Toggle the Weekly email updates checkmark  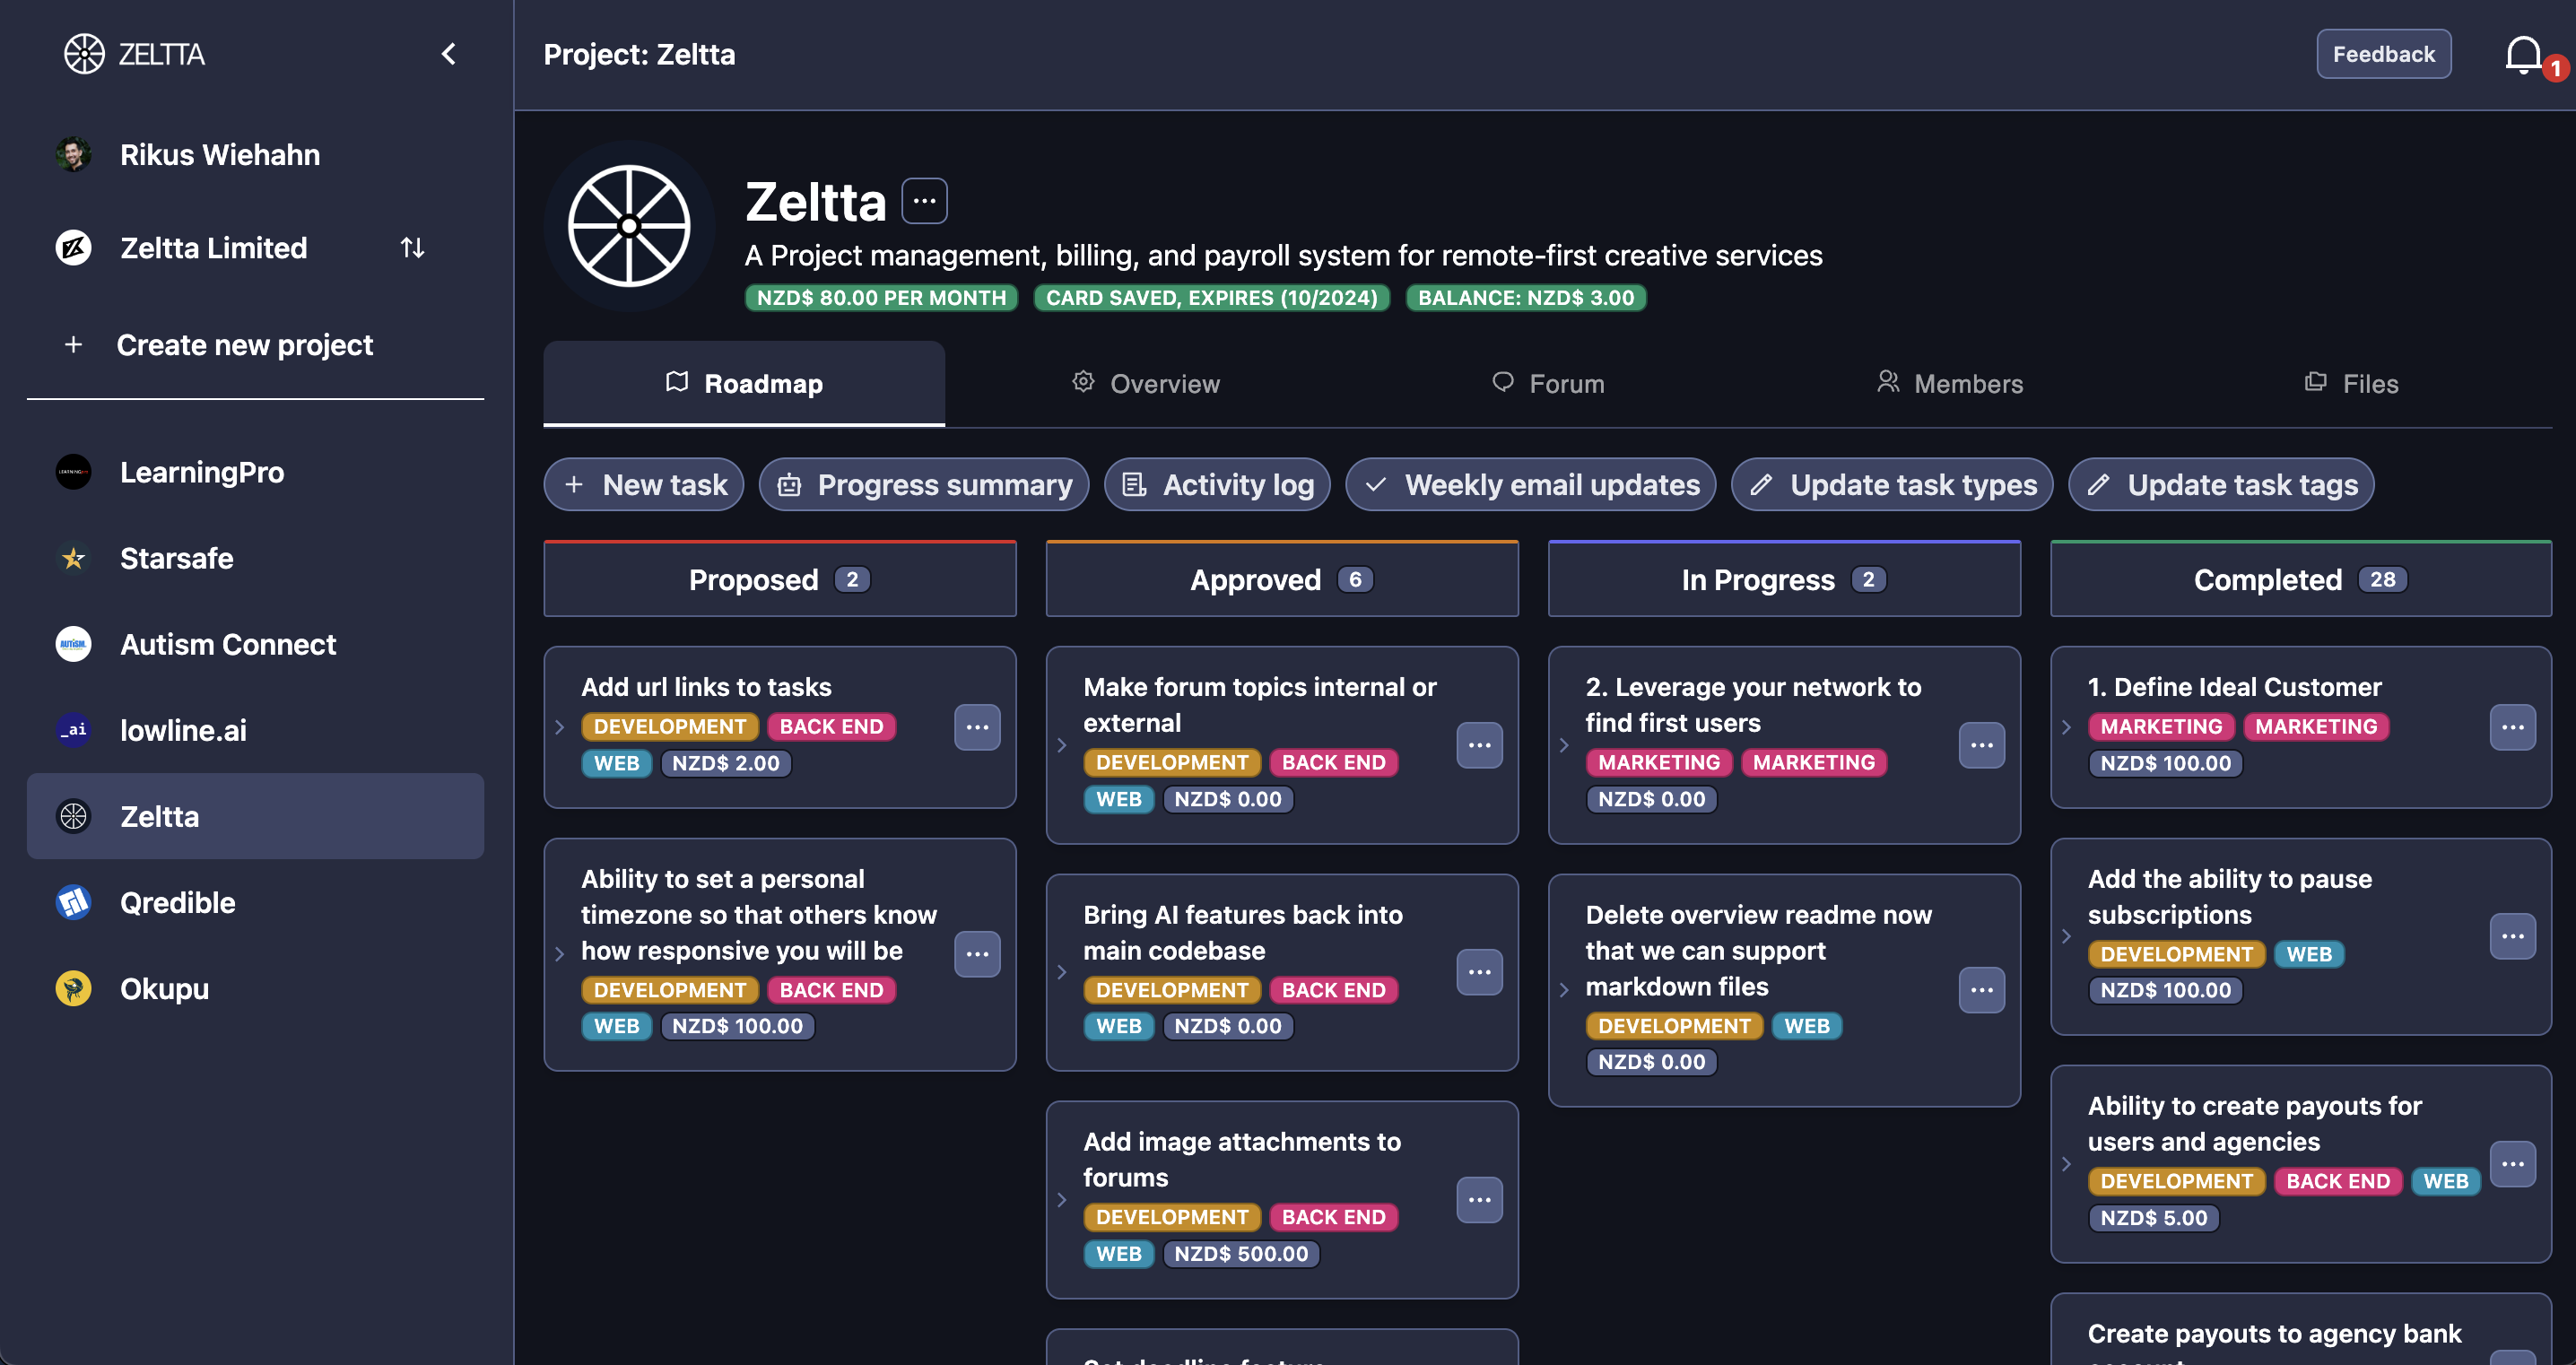1376,485
